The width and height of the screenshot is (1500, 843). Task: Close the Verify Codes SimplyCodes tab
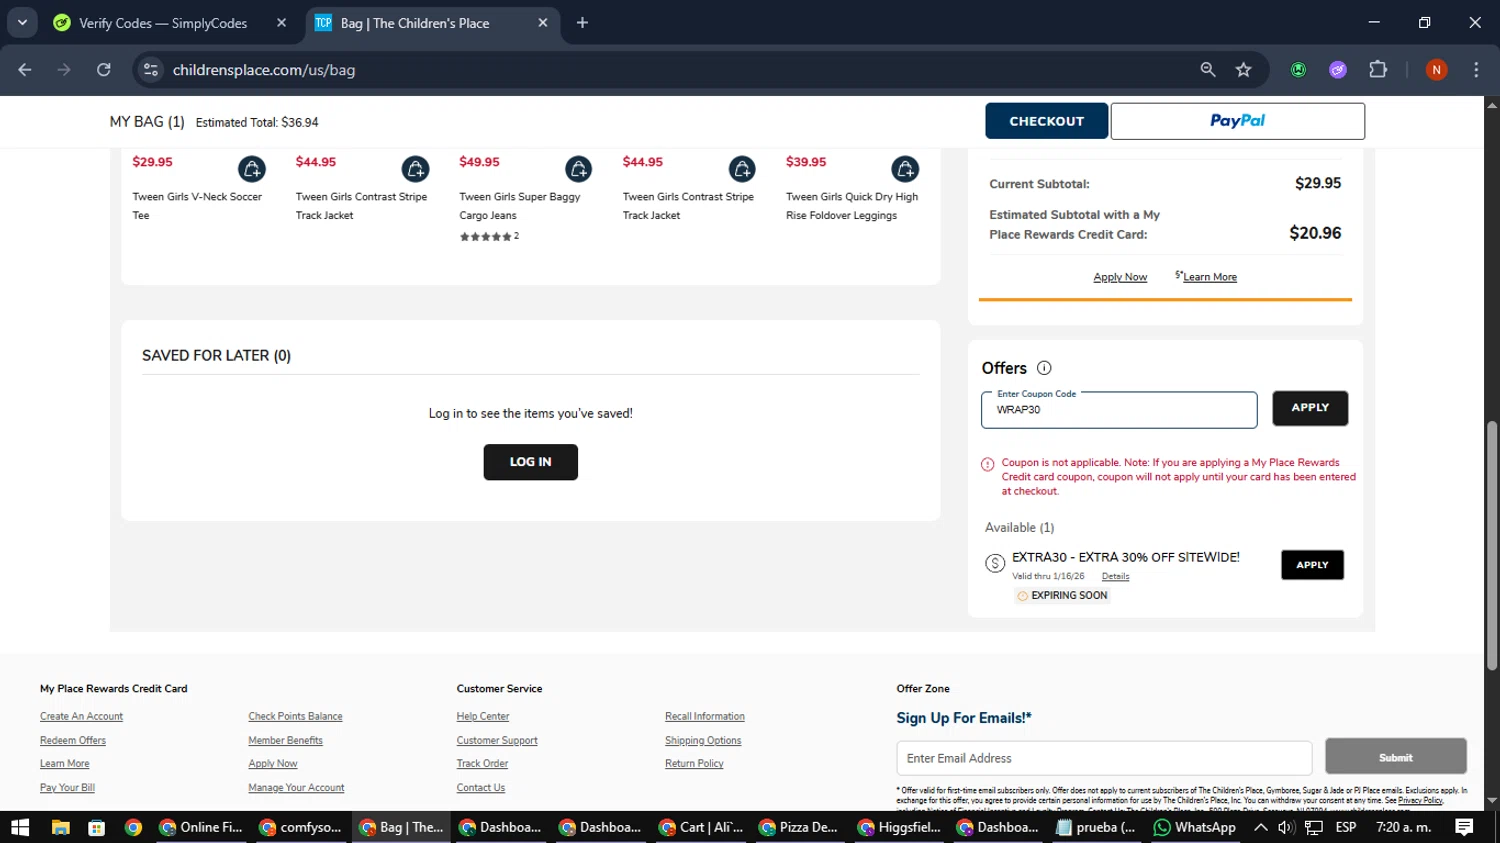[281, 22]
